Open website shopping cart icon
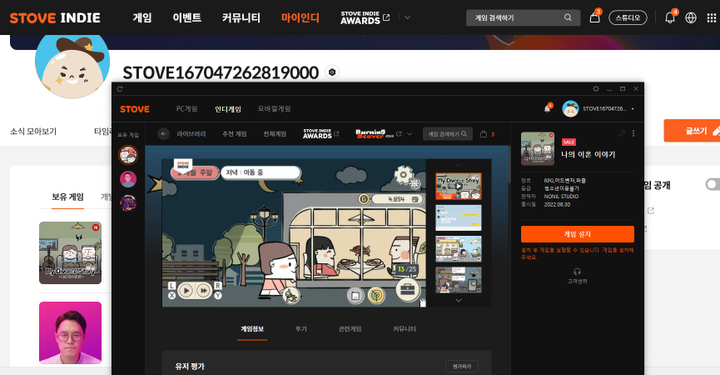 coord(595,18)
